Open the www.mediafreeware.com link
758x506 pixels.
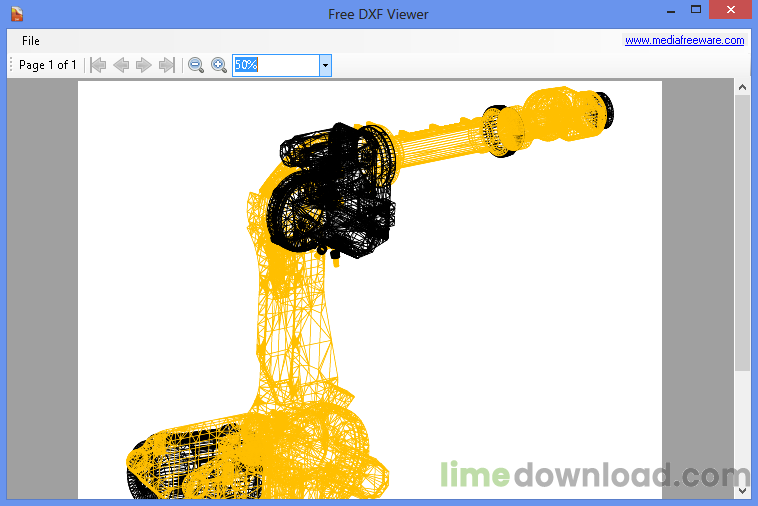point(685,40)
